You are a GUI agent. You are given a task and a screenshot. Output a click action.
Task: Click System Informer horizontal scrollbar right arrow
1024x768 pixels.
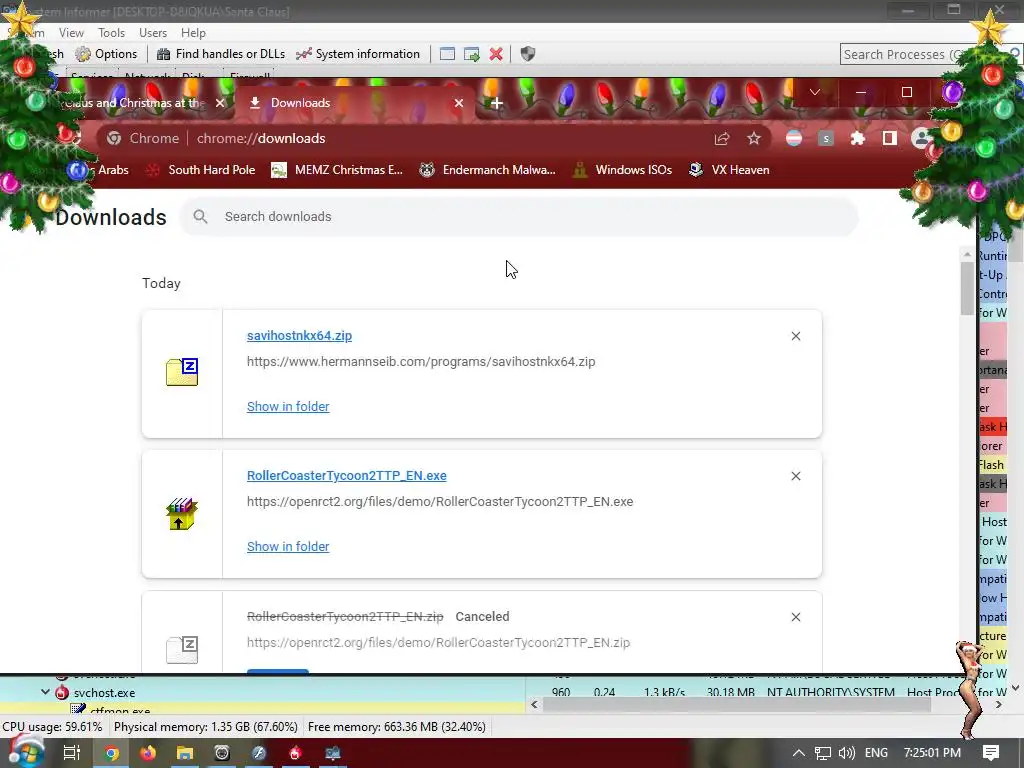999,705
